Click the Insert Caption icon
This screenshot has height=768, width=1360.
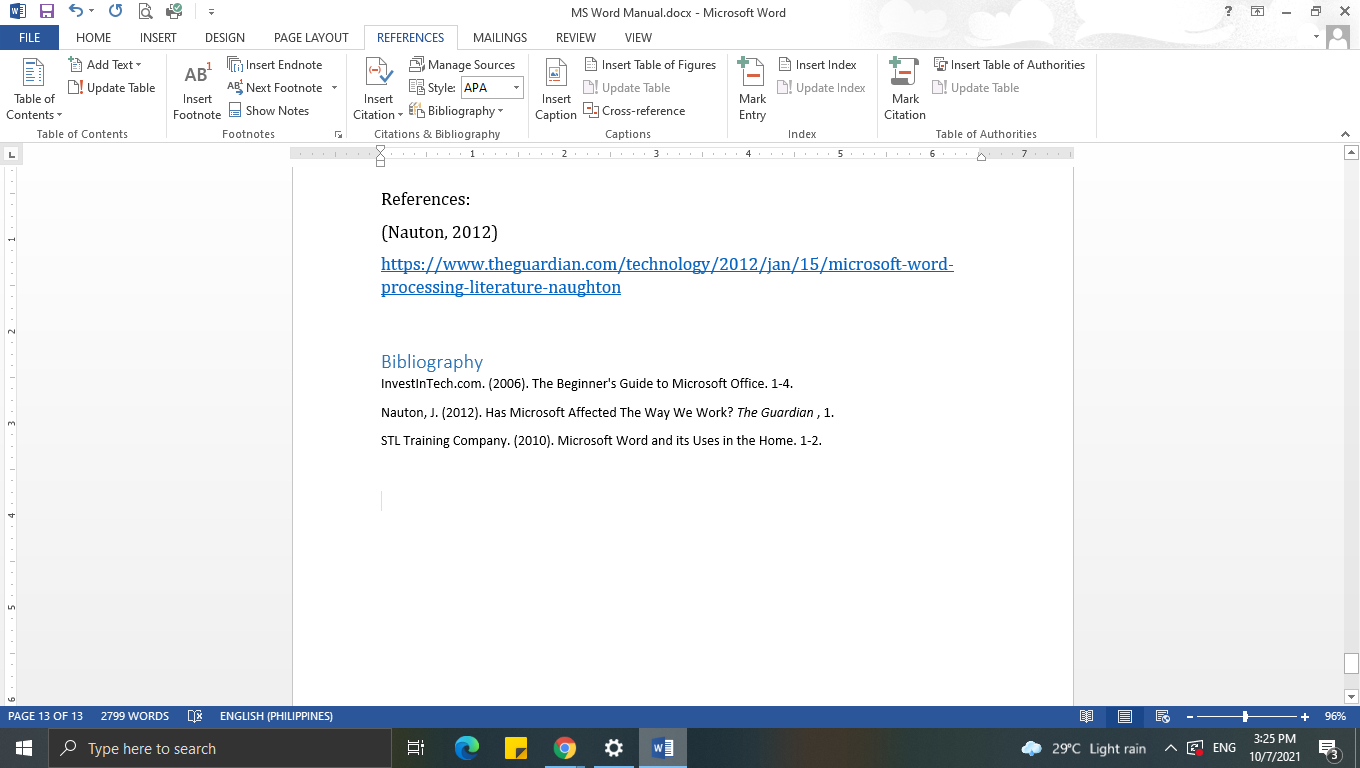point(556,90)
